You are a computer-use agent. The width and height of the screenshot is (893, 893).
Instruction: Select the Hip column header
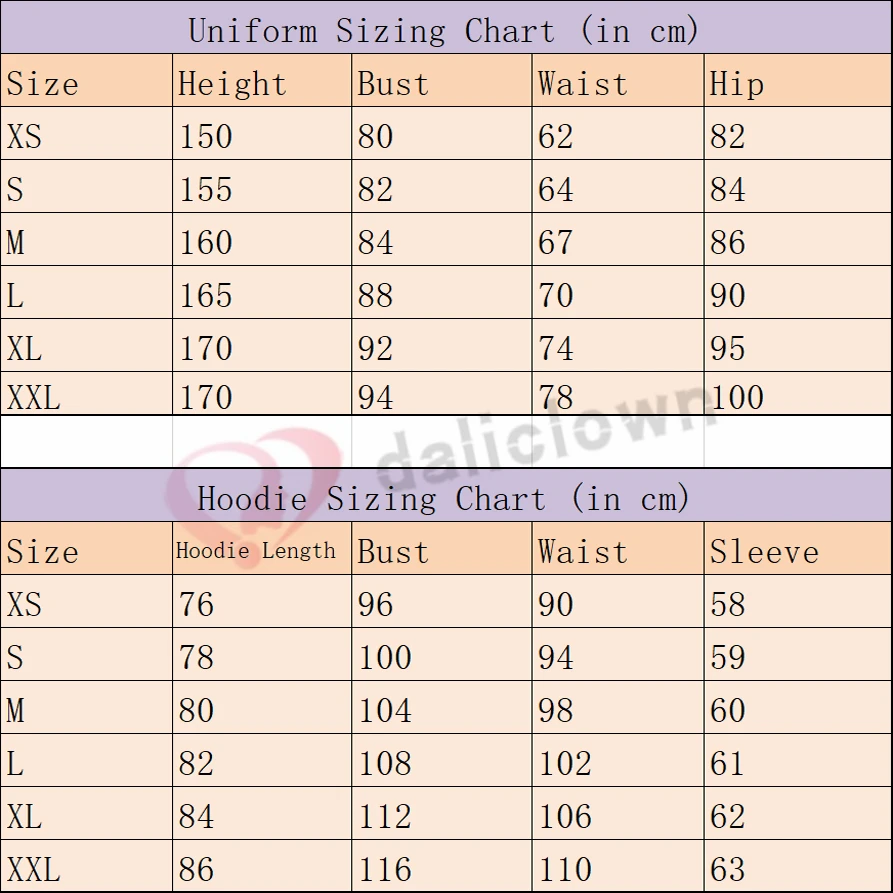pyautogui.click(x=736, y=84)
